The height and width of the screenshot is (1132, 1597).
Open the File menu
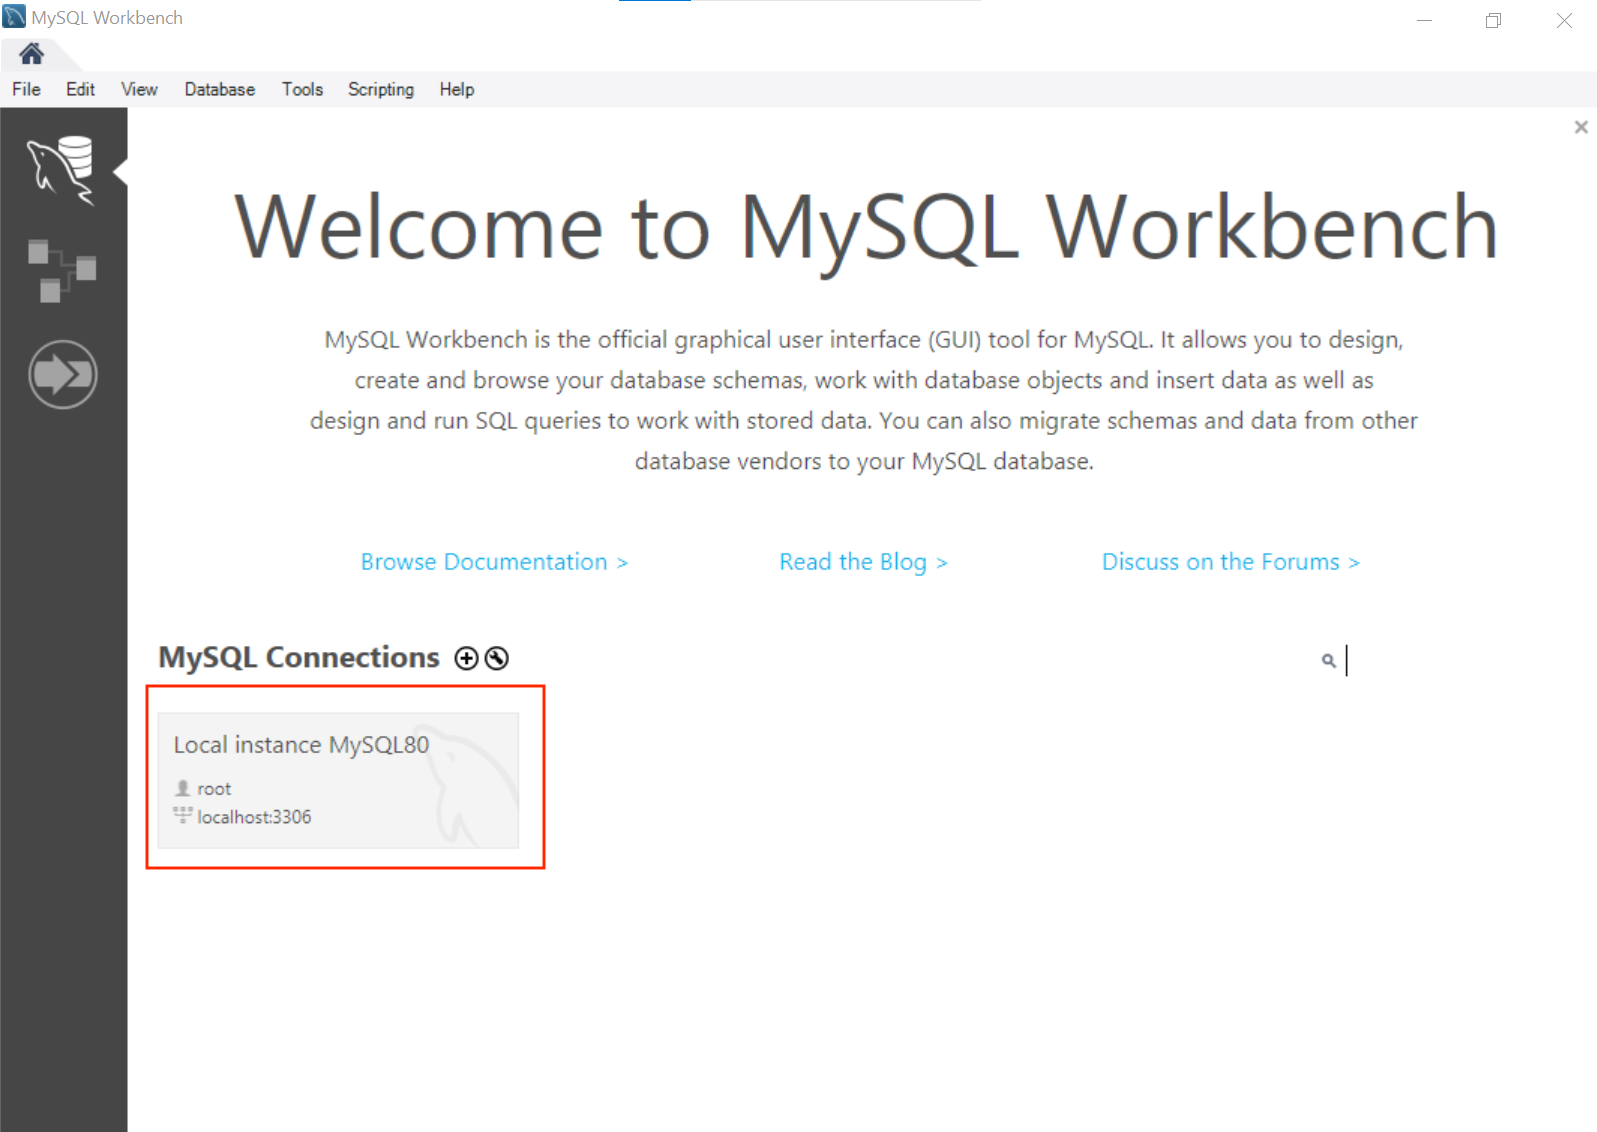26,89
